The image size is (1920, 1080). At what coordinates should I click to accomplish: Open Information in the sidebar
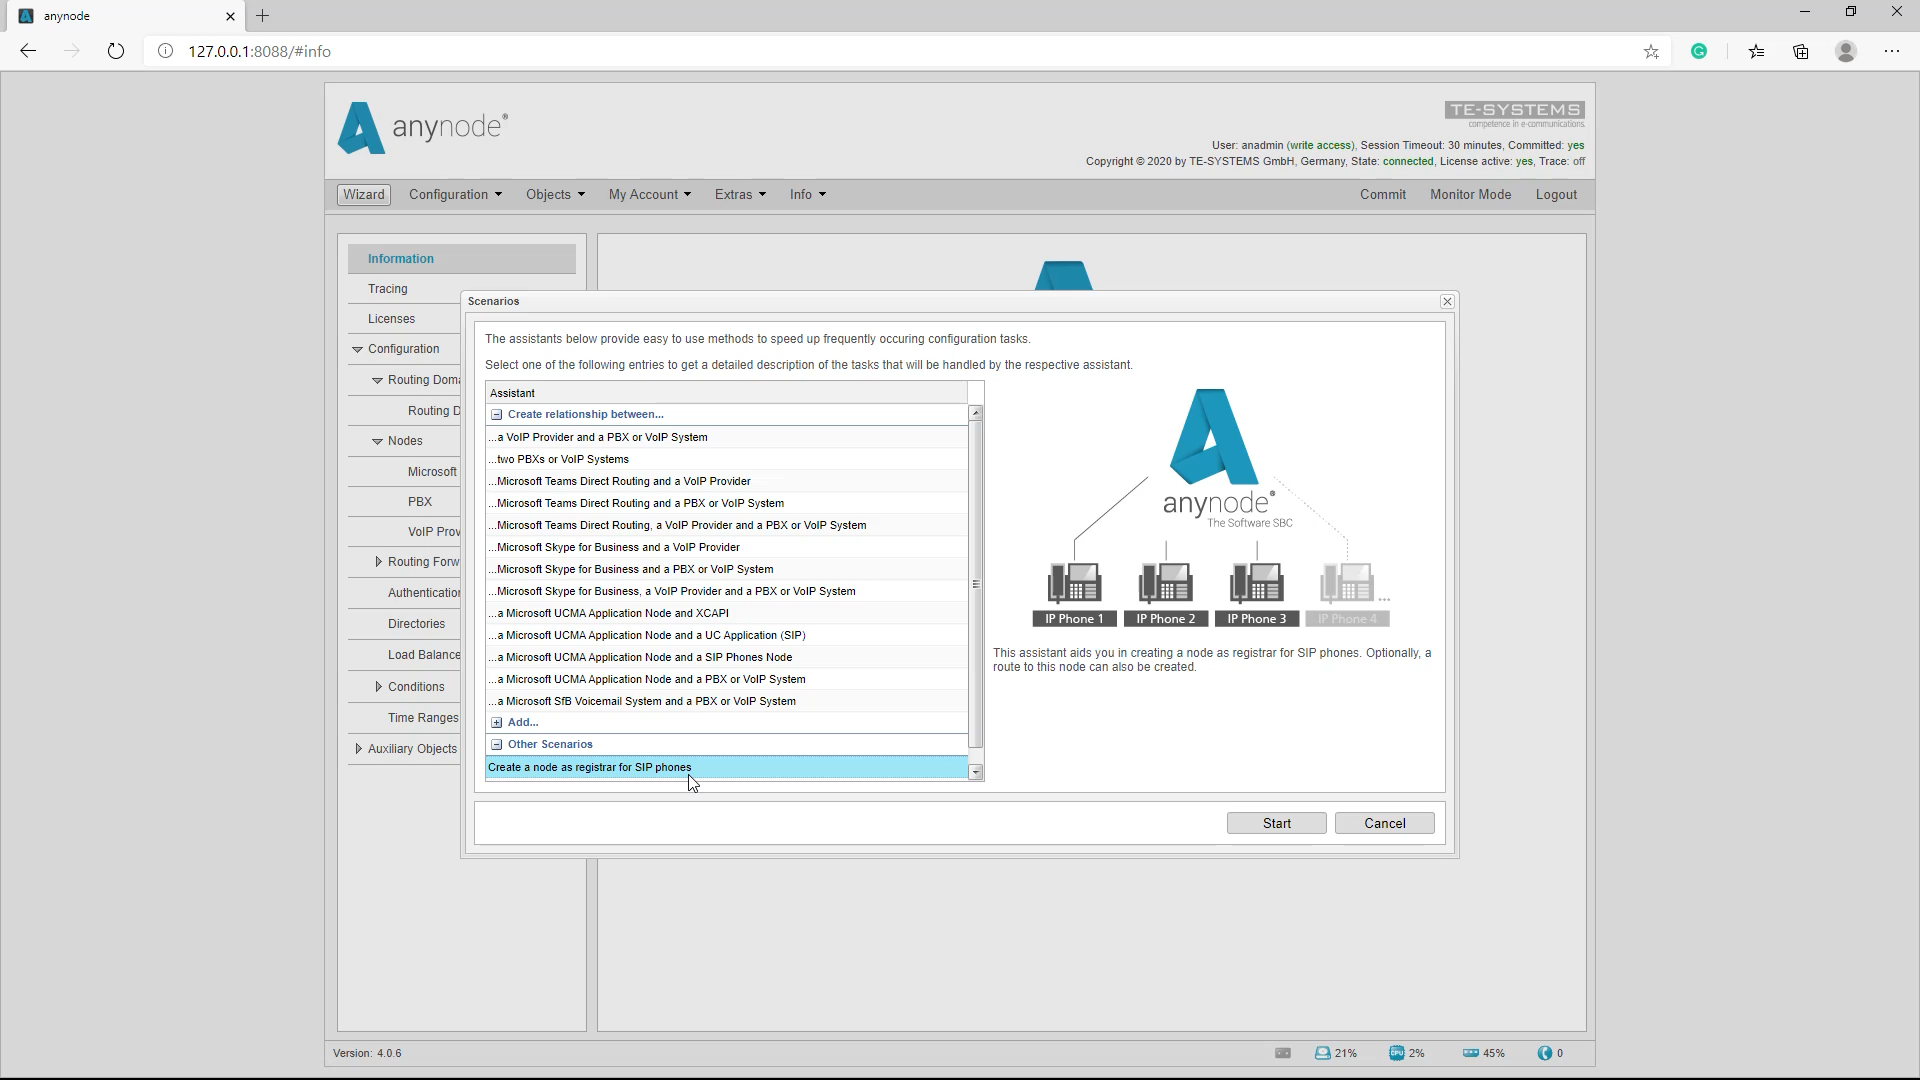[x=462, y=258]
